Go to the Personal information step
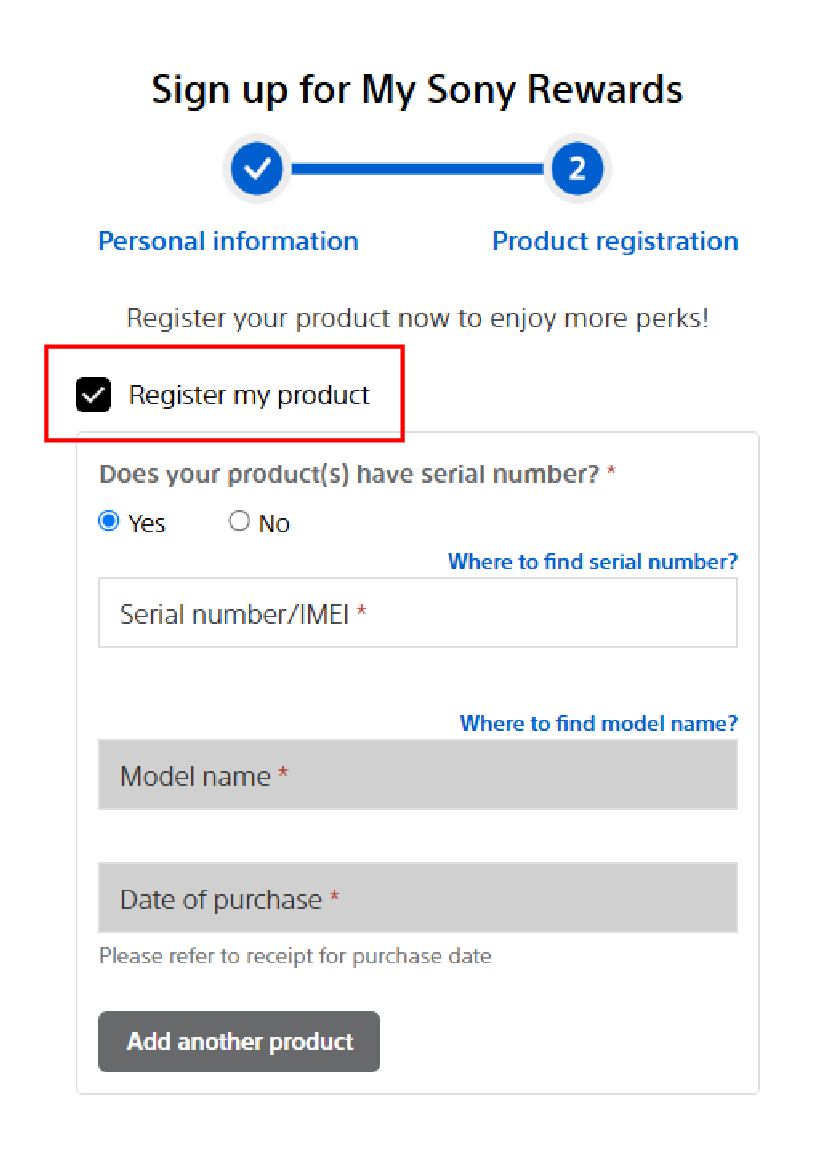The height and width of the screenshot is (1155, 831). pyautogui.click(x=228, y=241)
